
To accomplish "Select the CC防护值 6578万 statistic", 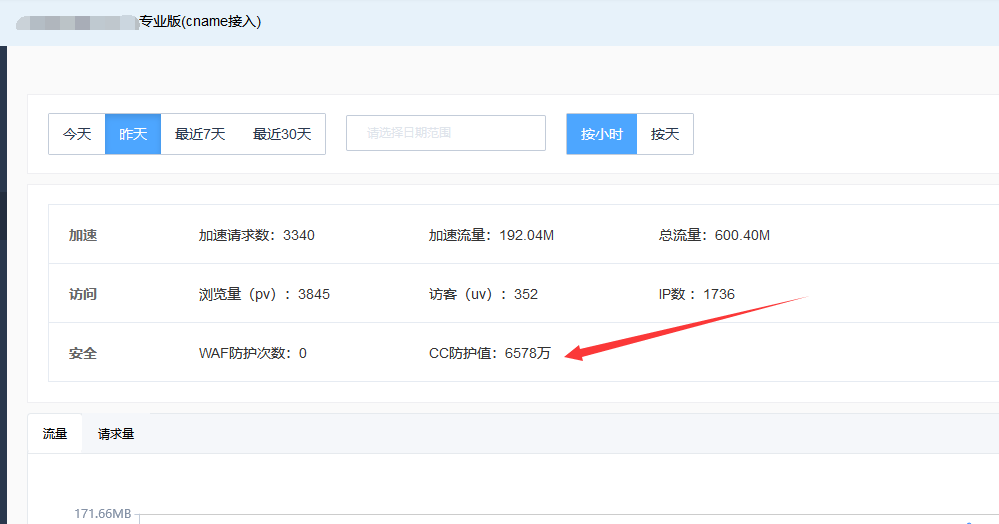I will click(x=489, y=353).
